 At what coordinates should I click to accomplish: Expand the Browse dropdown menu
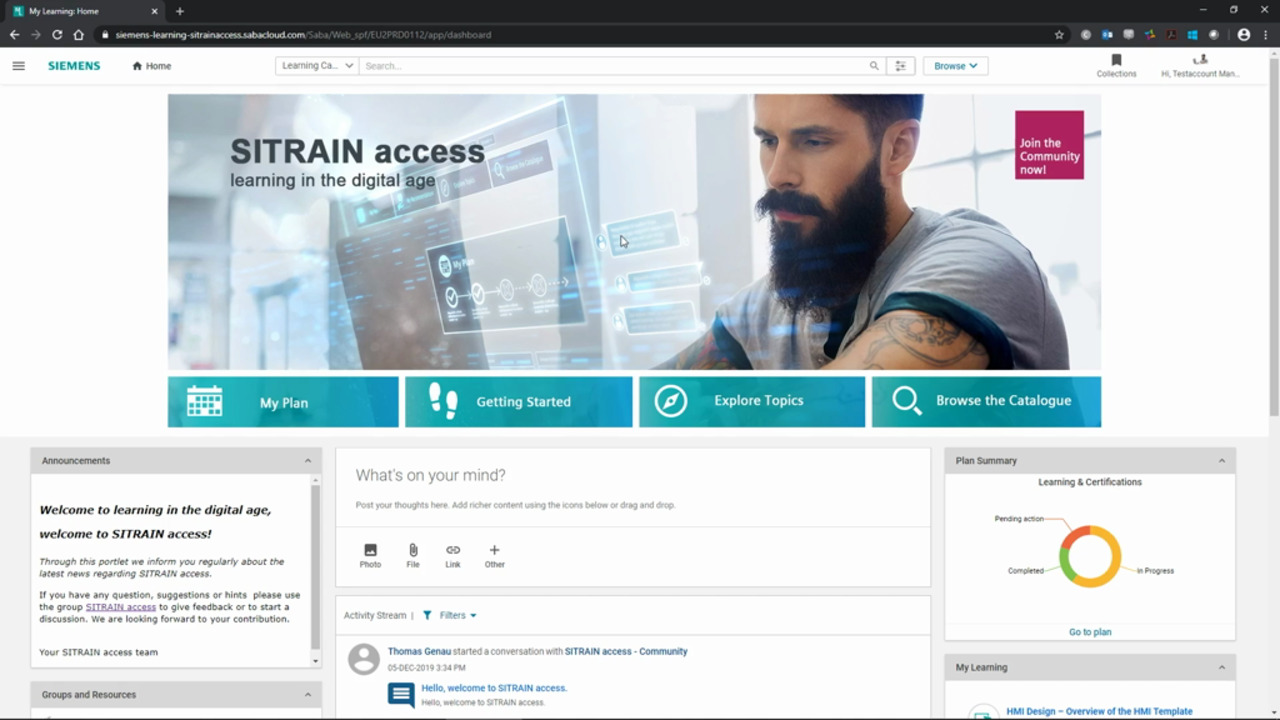[x=955, y=66]
